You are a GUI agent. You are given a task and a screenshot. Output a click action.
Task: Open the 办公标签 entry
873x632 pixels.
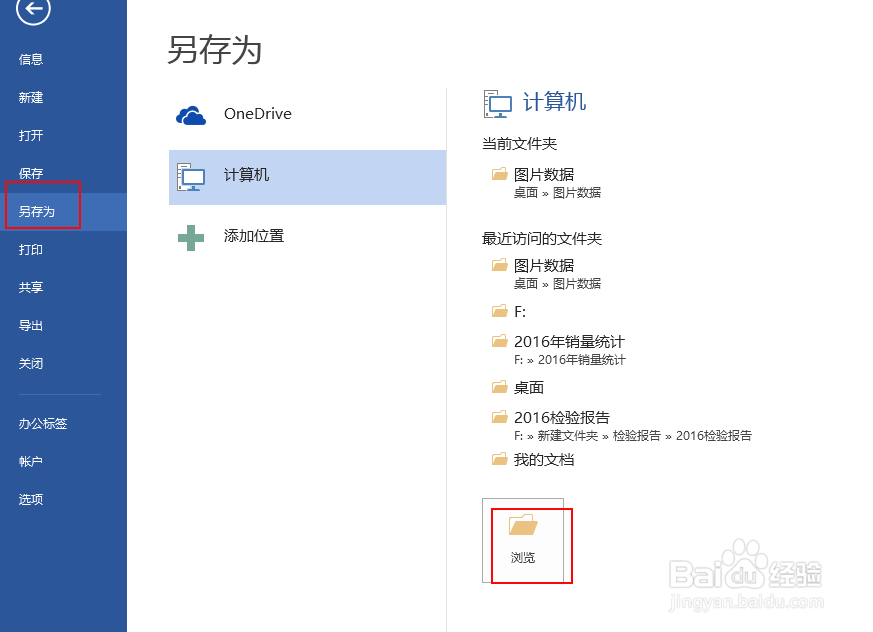tap(43, 423)
